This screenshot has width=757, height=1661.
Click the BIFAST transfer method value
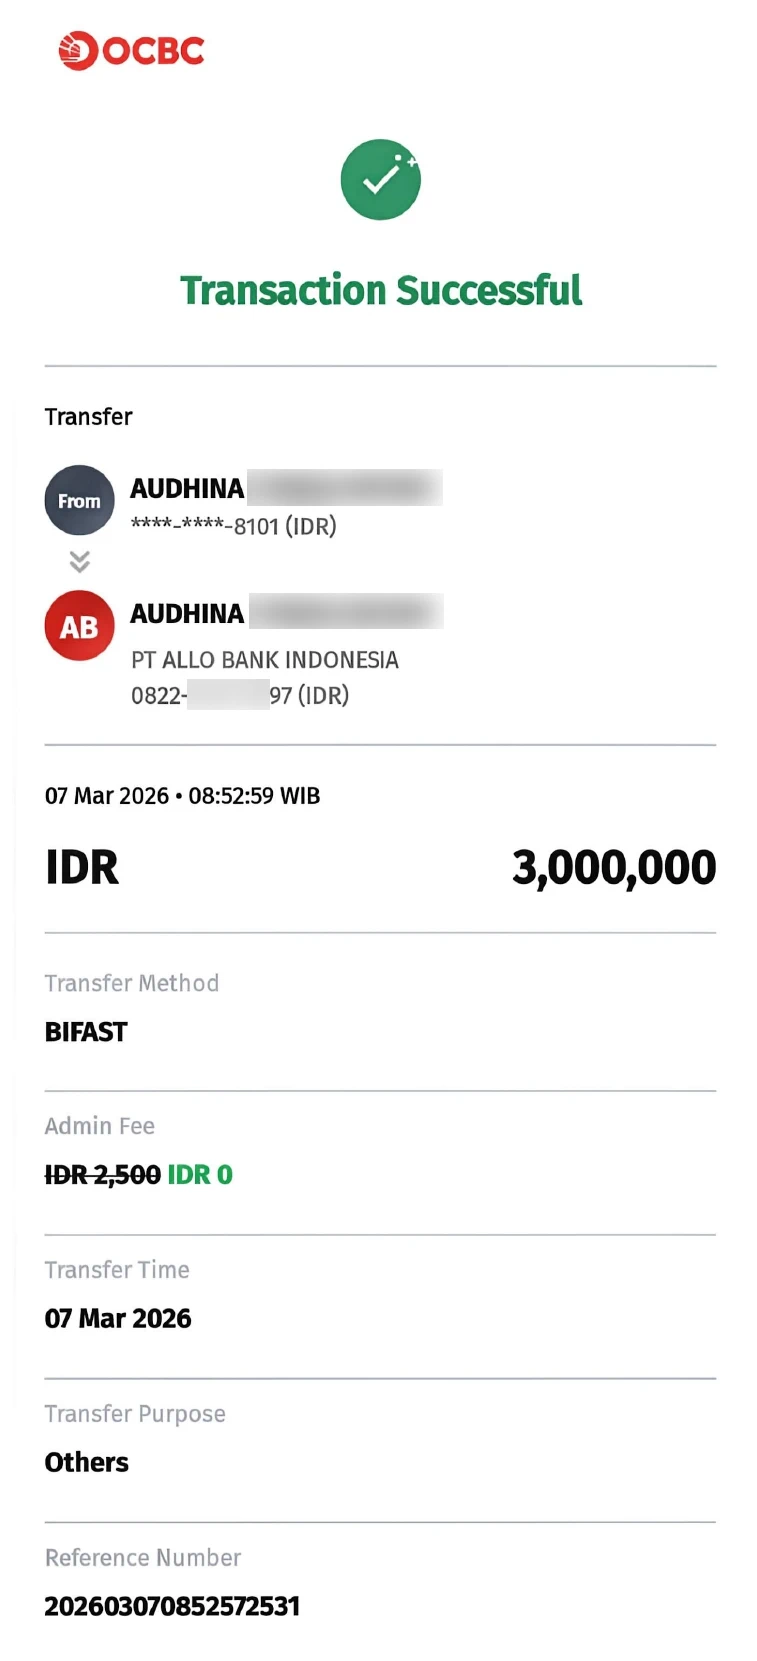tap(86, 1032)
